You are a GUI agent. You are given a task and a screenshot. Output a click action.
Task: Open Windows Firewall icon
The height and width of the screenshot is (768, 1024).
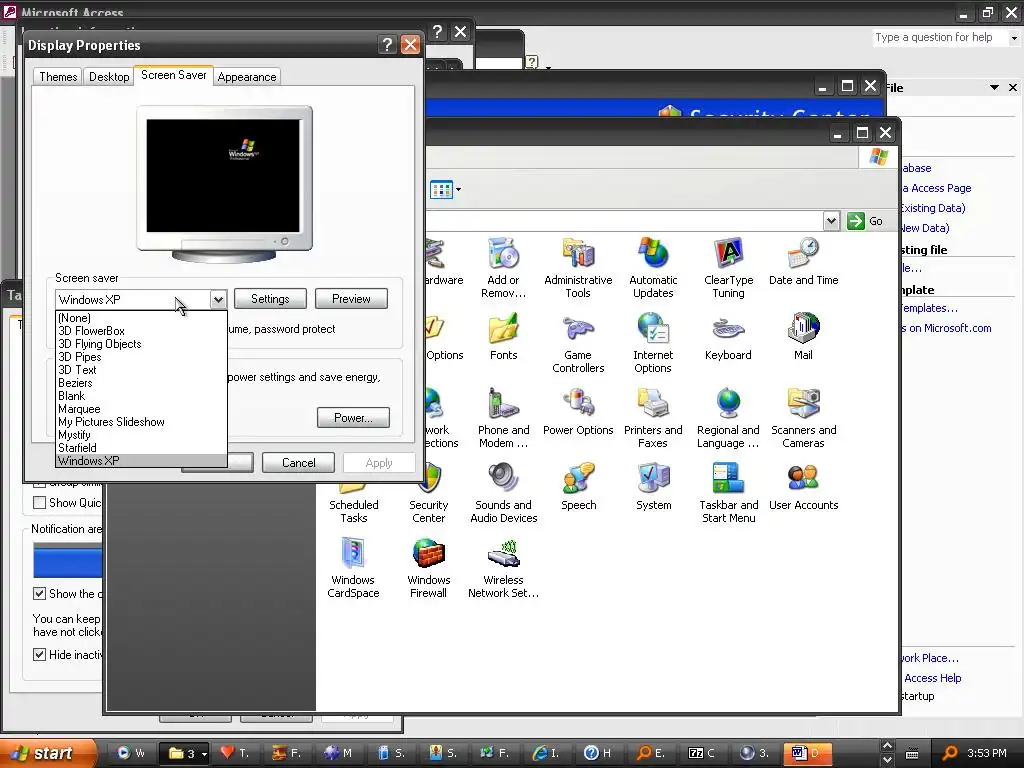428,568
